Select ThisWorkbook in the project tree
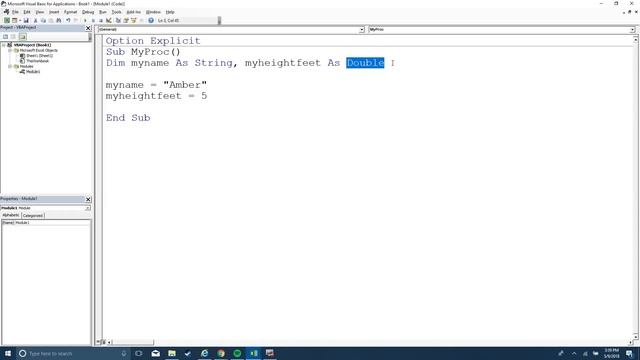The width and height of the screenshot is (640, 360). coord(38,61)
